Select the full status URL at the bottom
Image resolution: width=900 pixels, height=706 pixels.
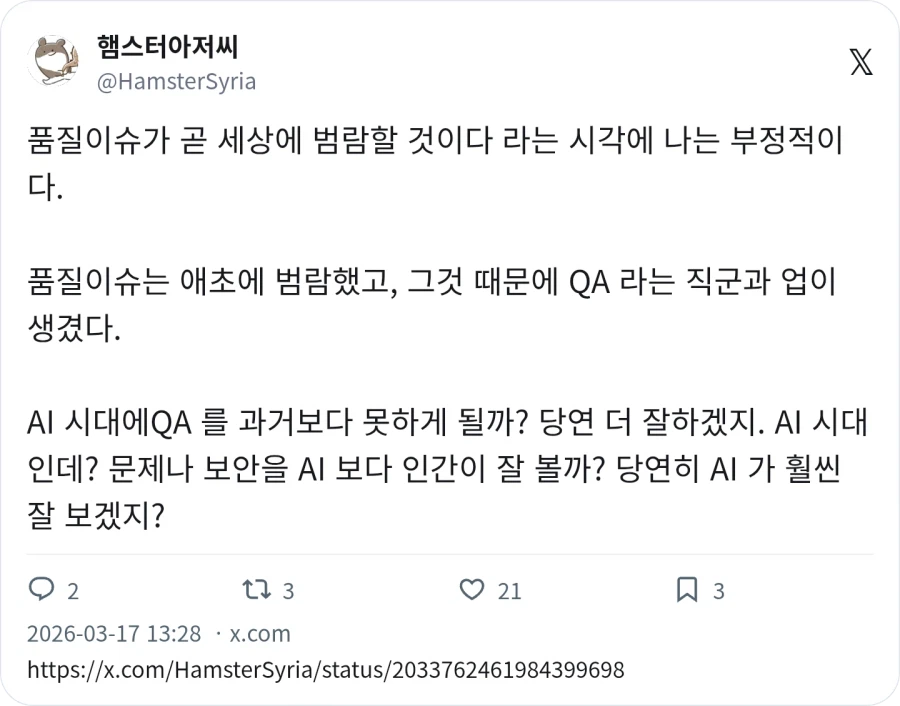(323, 671)
